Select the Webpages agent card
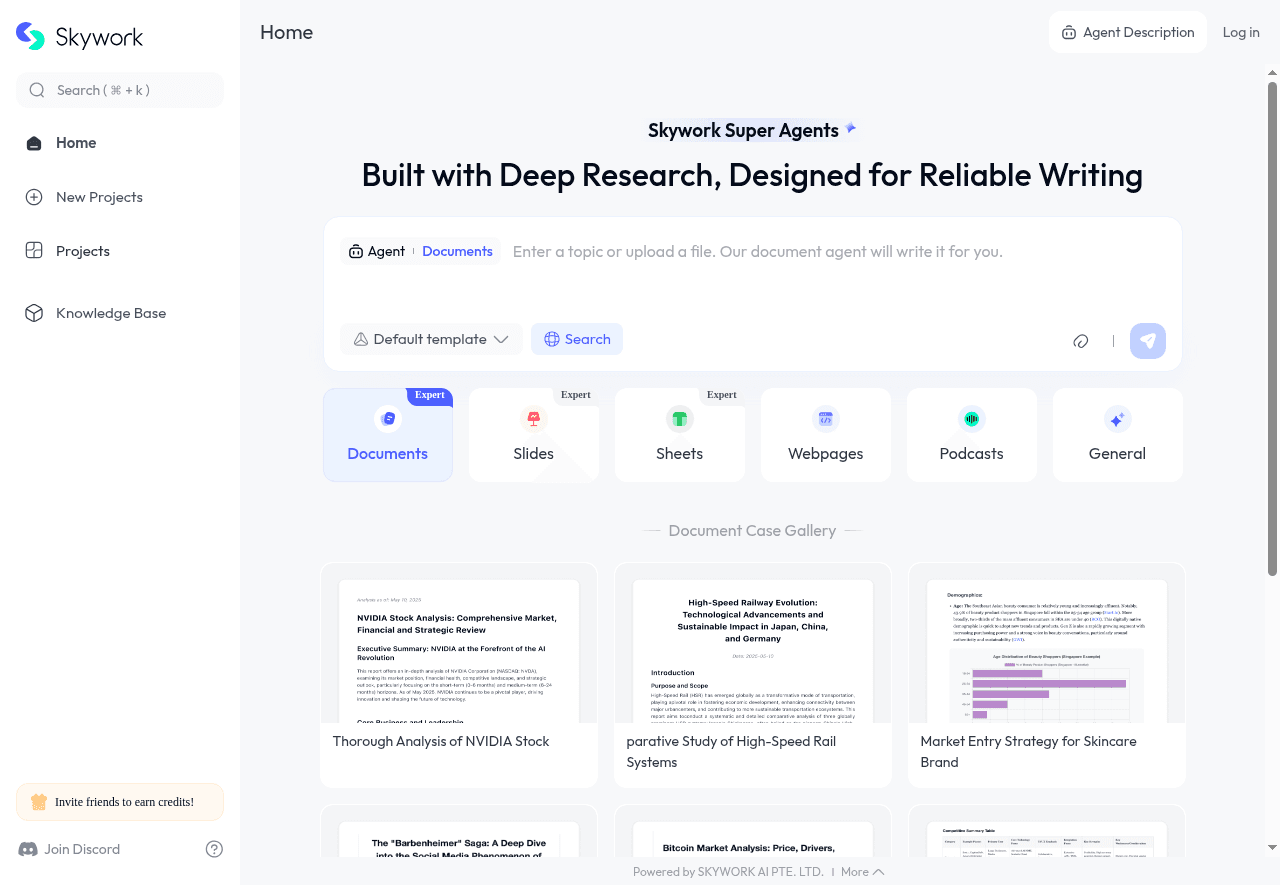1280x885 pixels. 825,435
